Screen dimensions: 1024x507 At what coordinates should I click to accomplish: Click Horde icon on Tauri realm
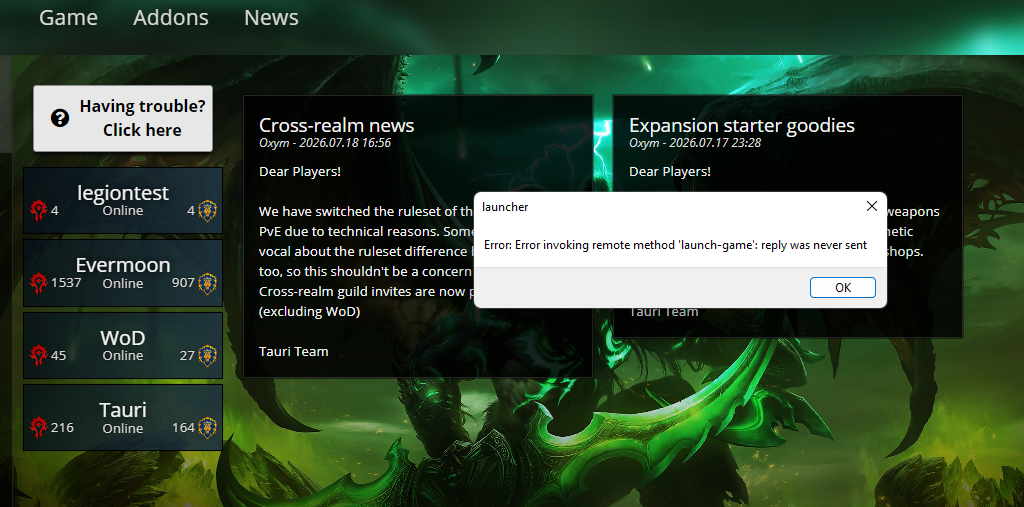[x=39, y=428]
